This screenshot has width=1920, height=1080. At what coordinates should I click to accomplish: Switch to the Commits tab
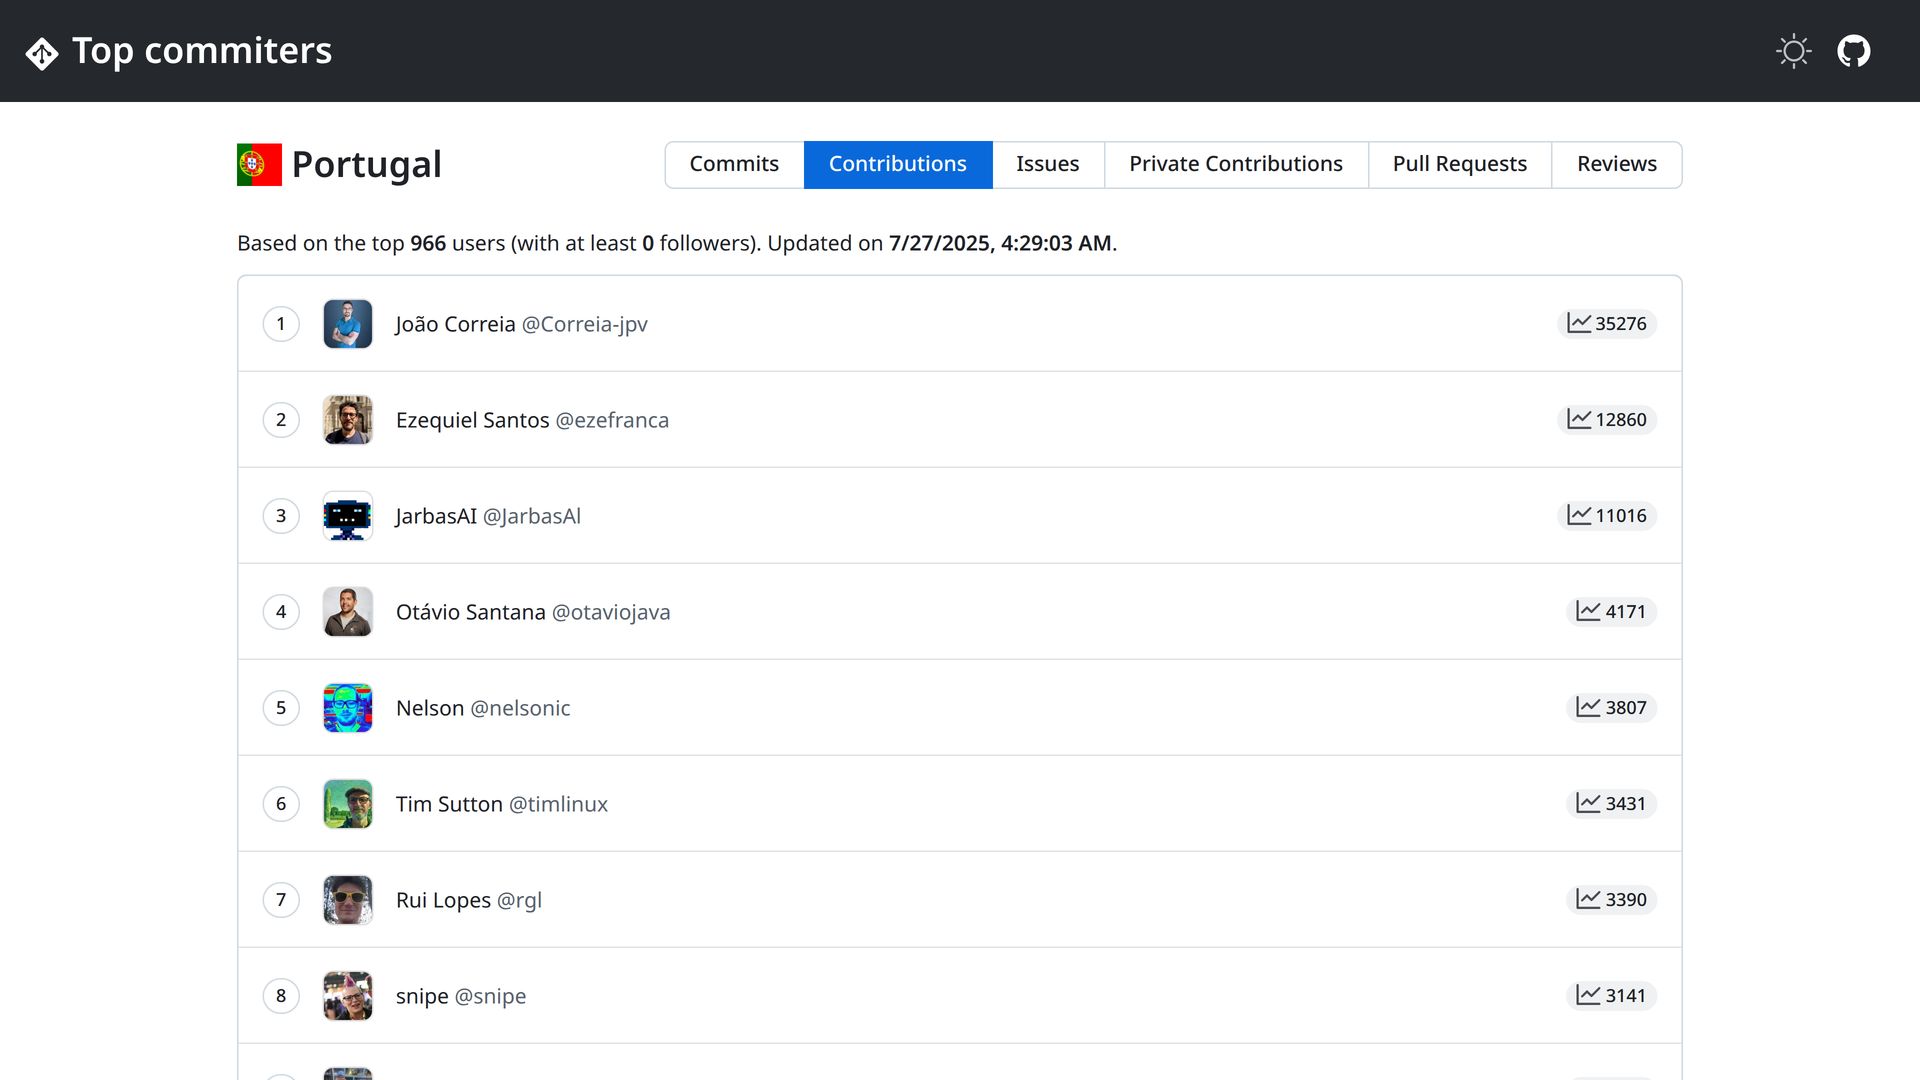tap(733, 164)
